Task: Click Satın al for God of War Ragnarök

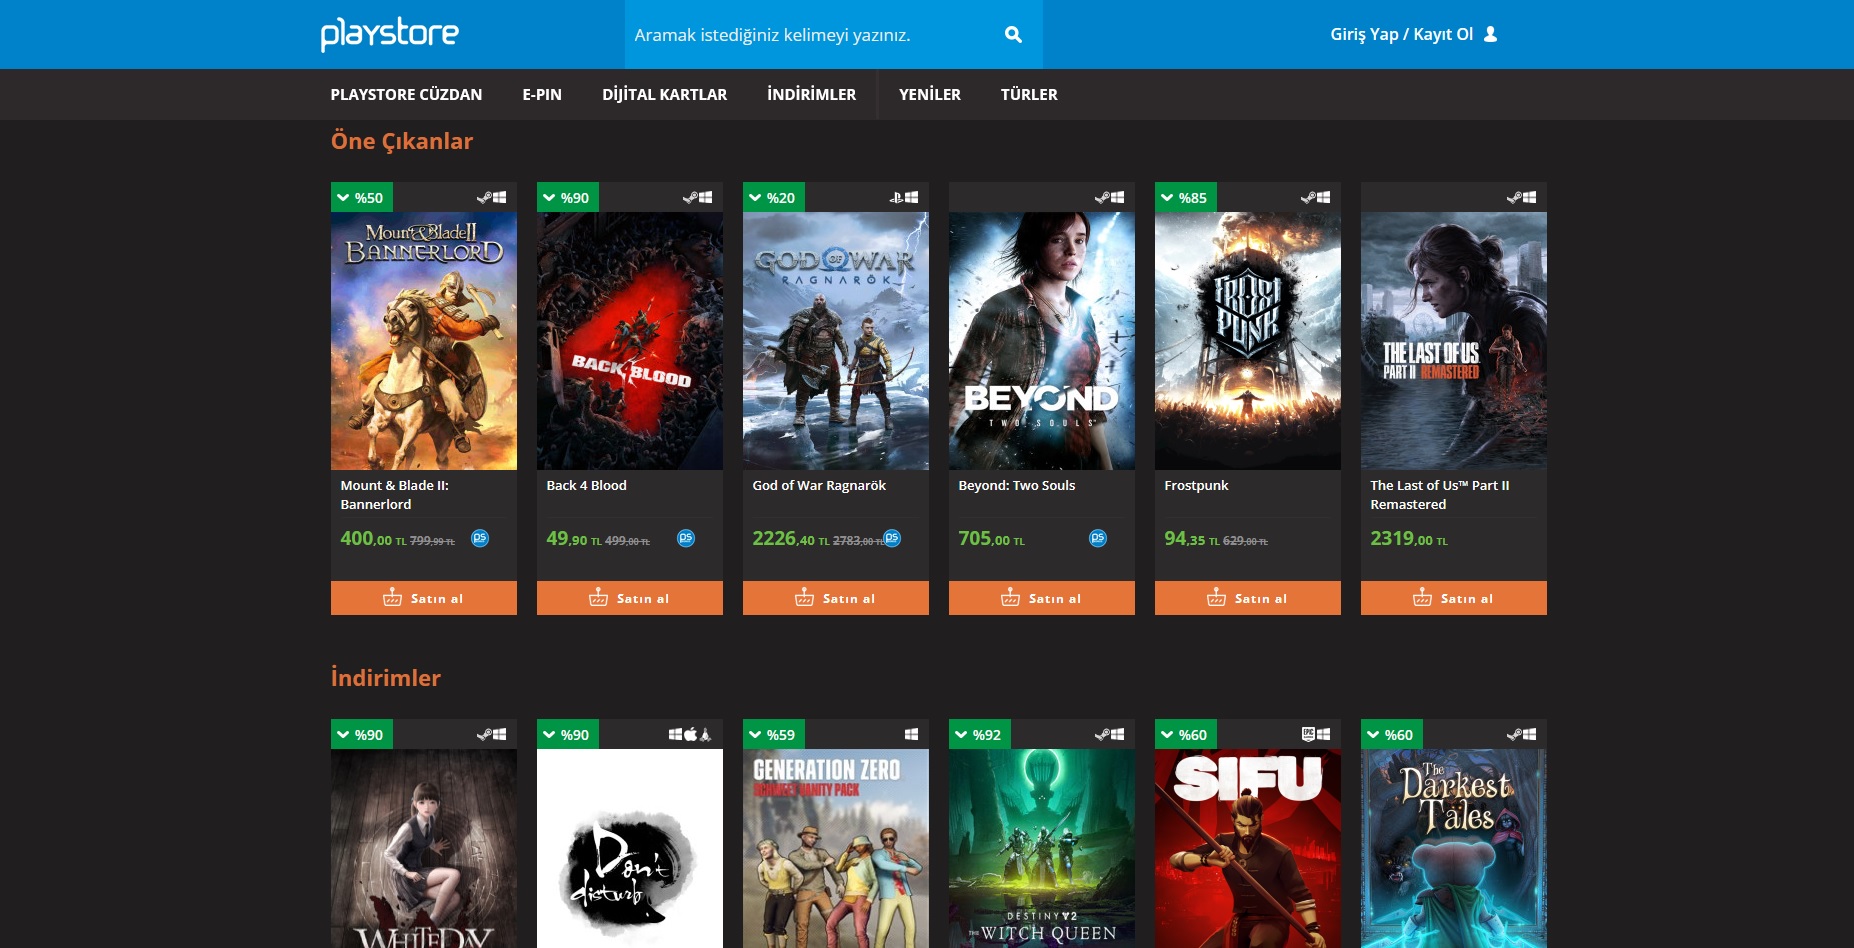Action: pyautogui.click(x=836, y=598)
